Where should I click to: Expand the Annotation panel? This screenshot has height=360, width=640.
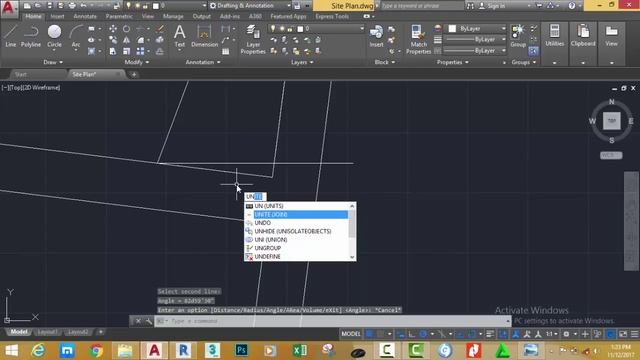click(203, 62)
